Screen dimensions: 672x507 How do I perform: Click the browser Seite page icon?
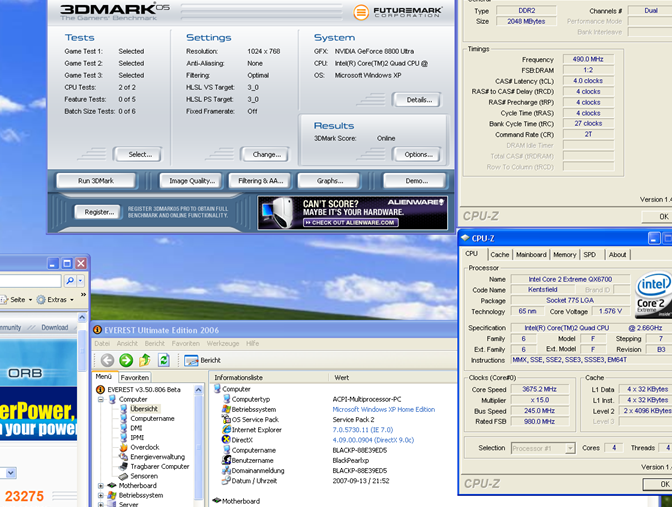pyautogui.click(x=4, y=300)
